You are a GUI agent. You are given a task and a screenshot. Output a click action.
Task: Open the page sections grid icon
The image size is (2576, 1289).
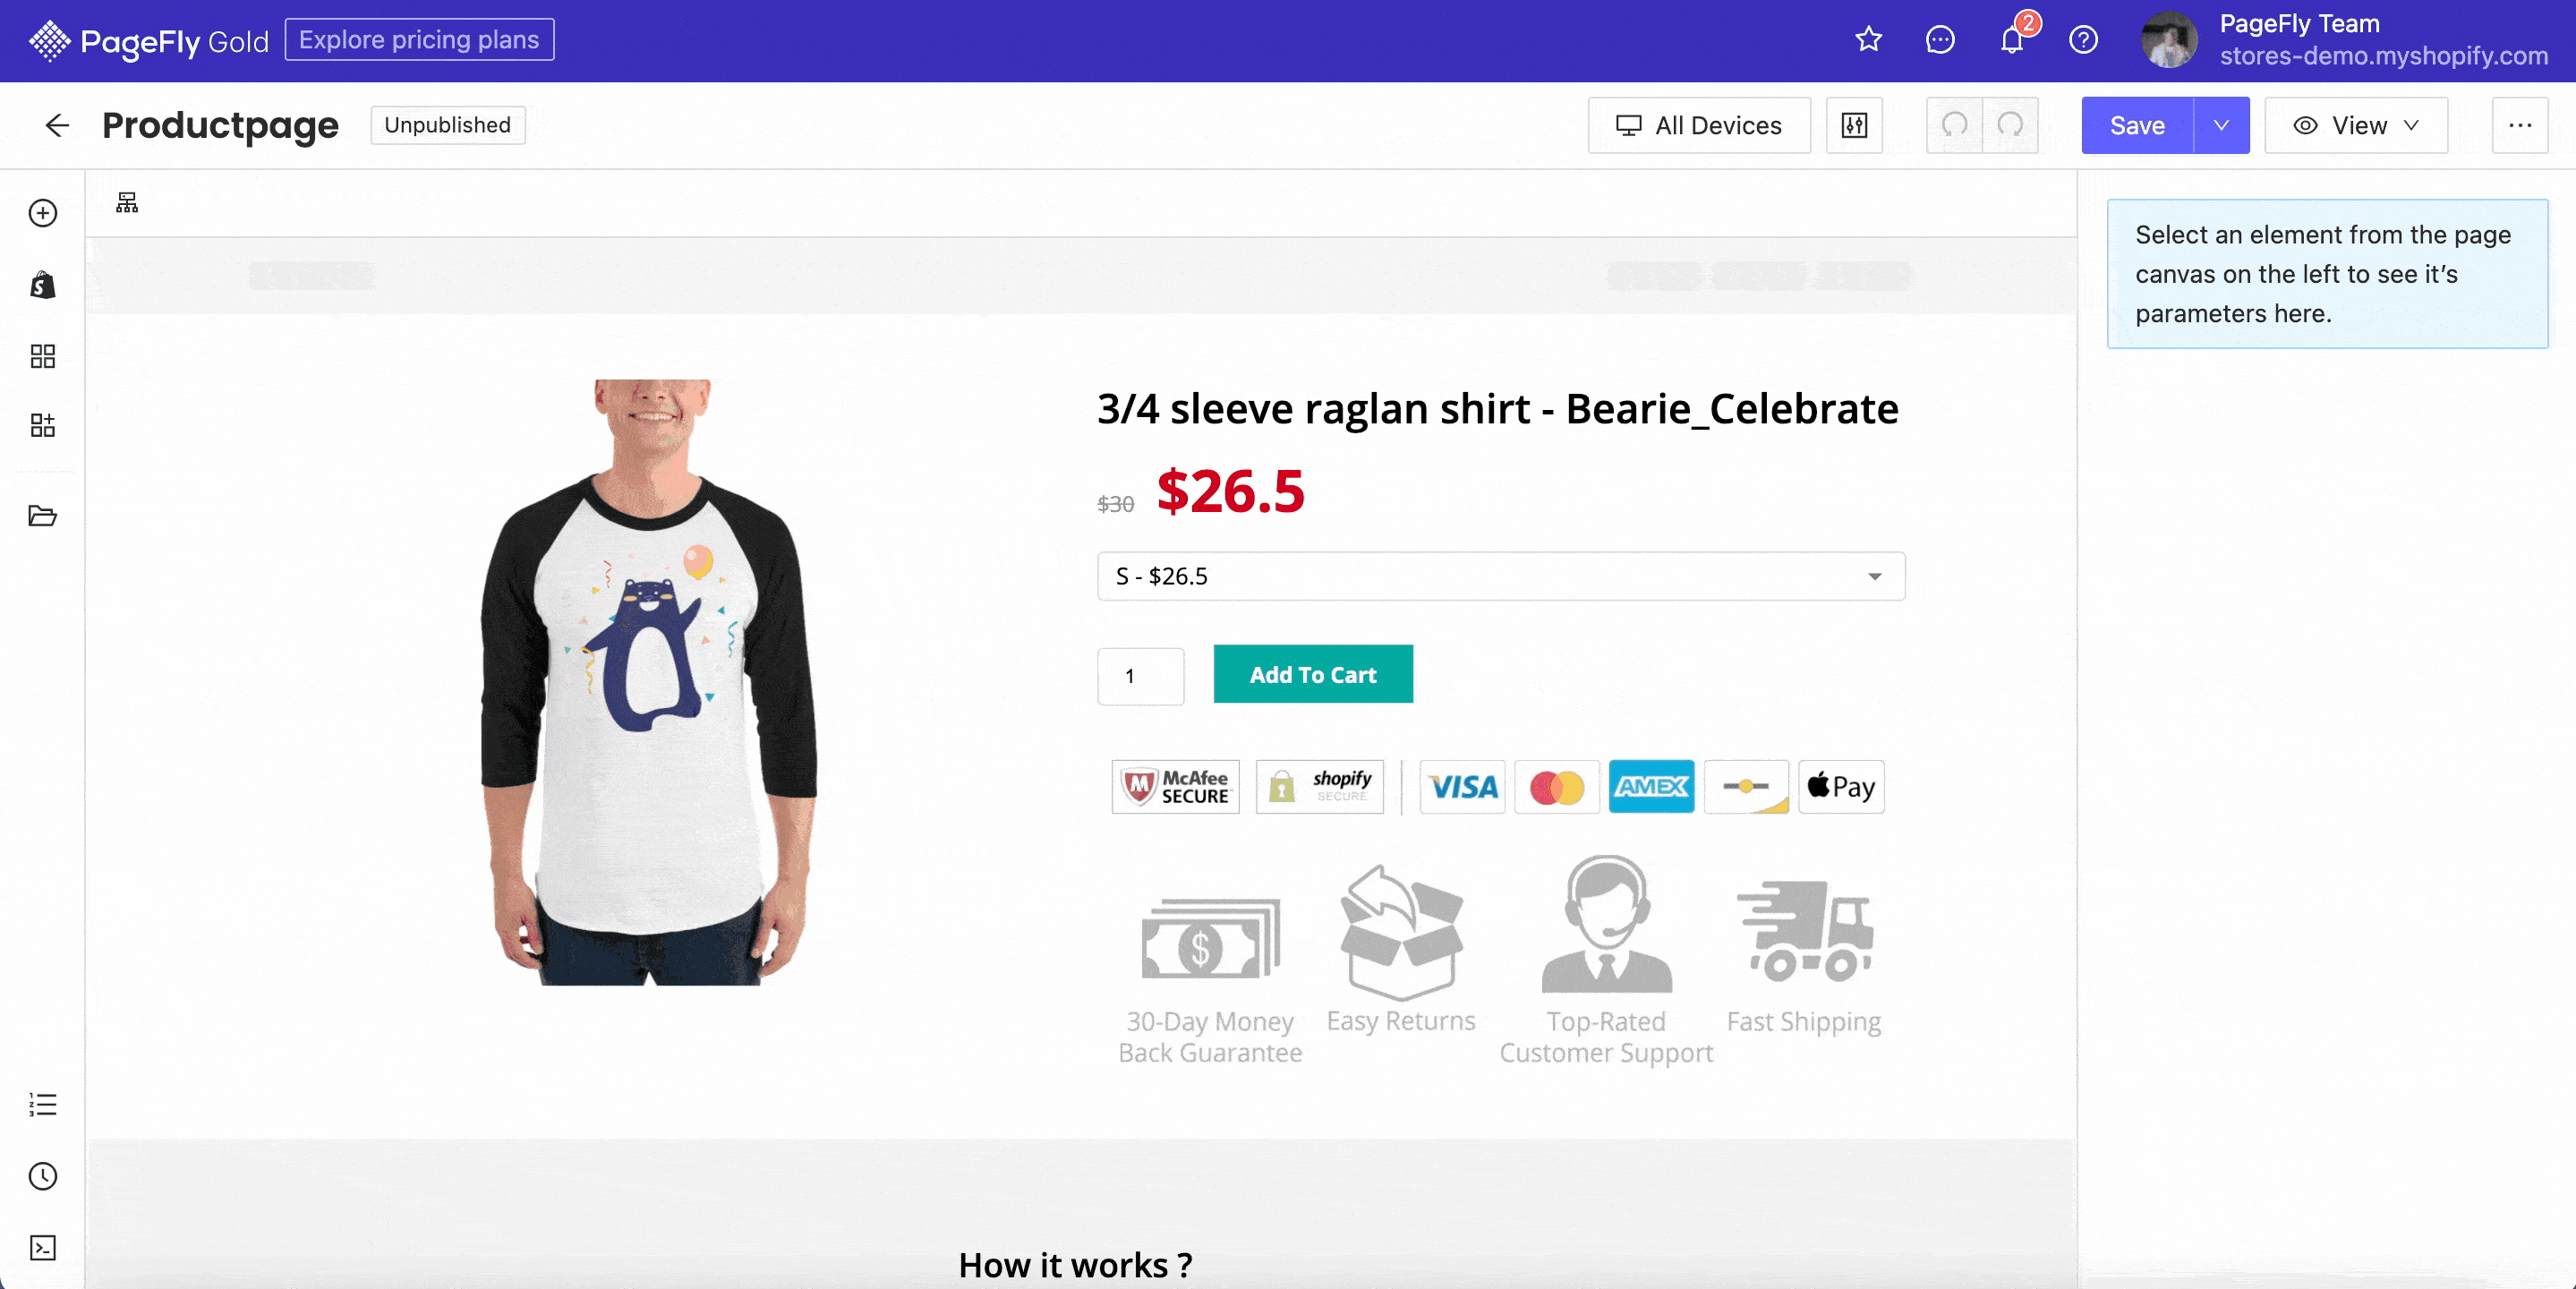pos(42,356)
